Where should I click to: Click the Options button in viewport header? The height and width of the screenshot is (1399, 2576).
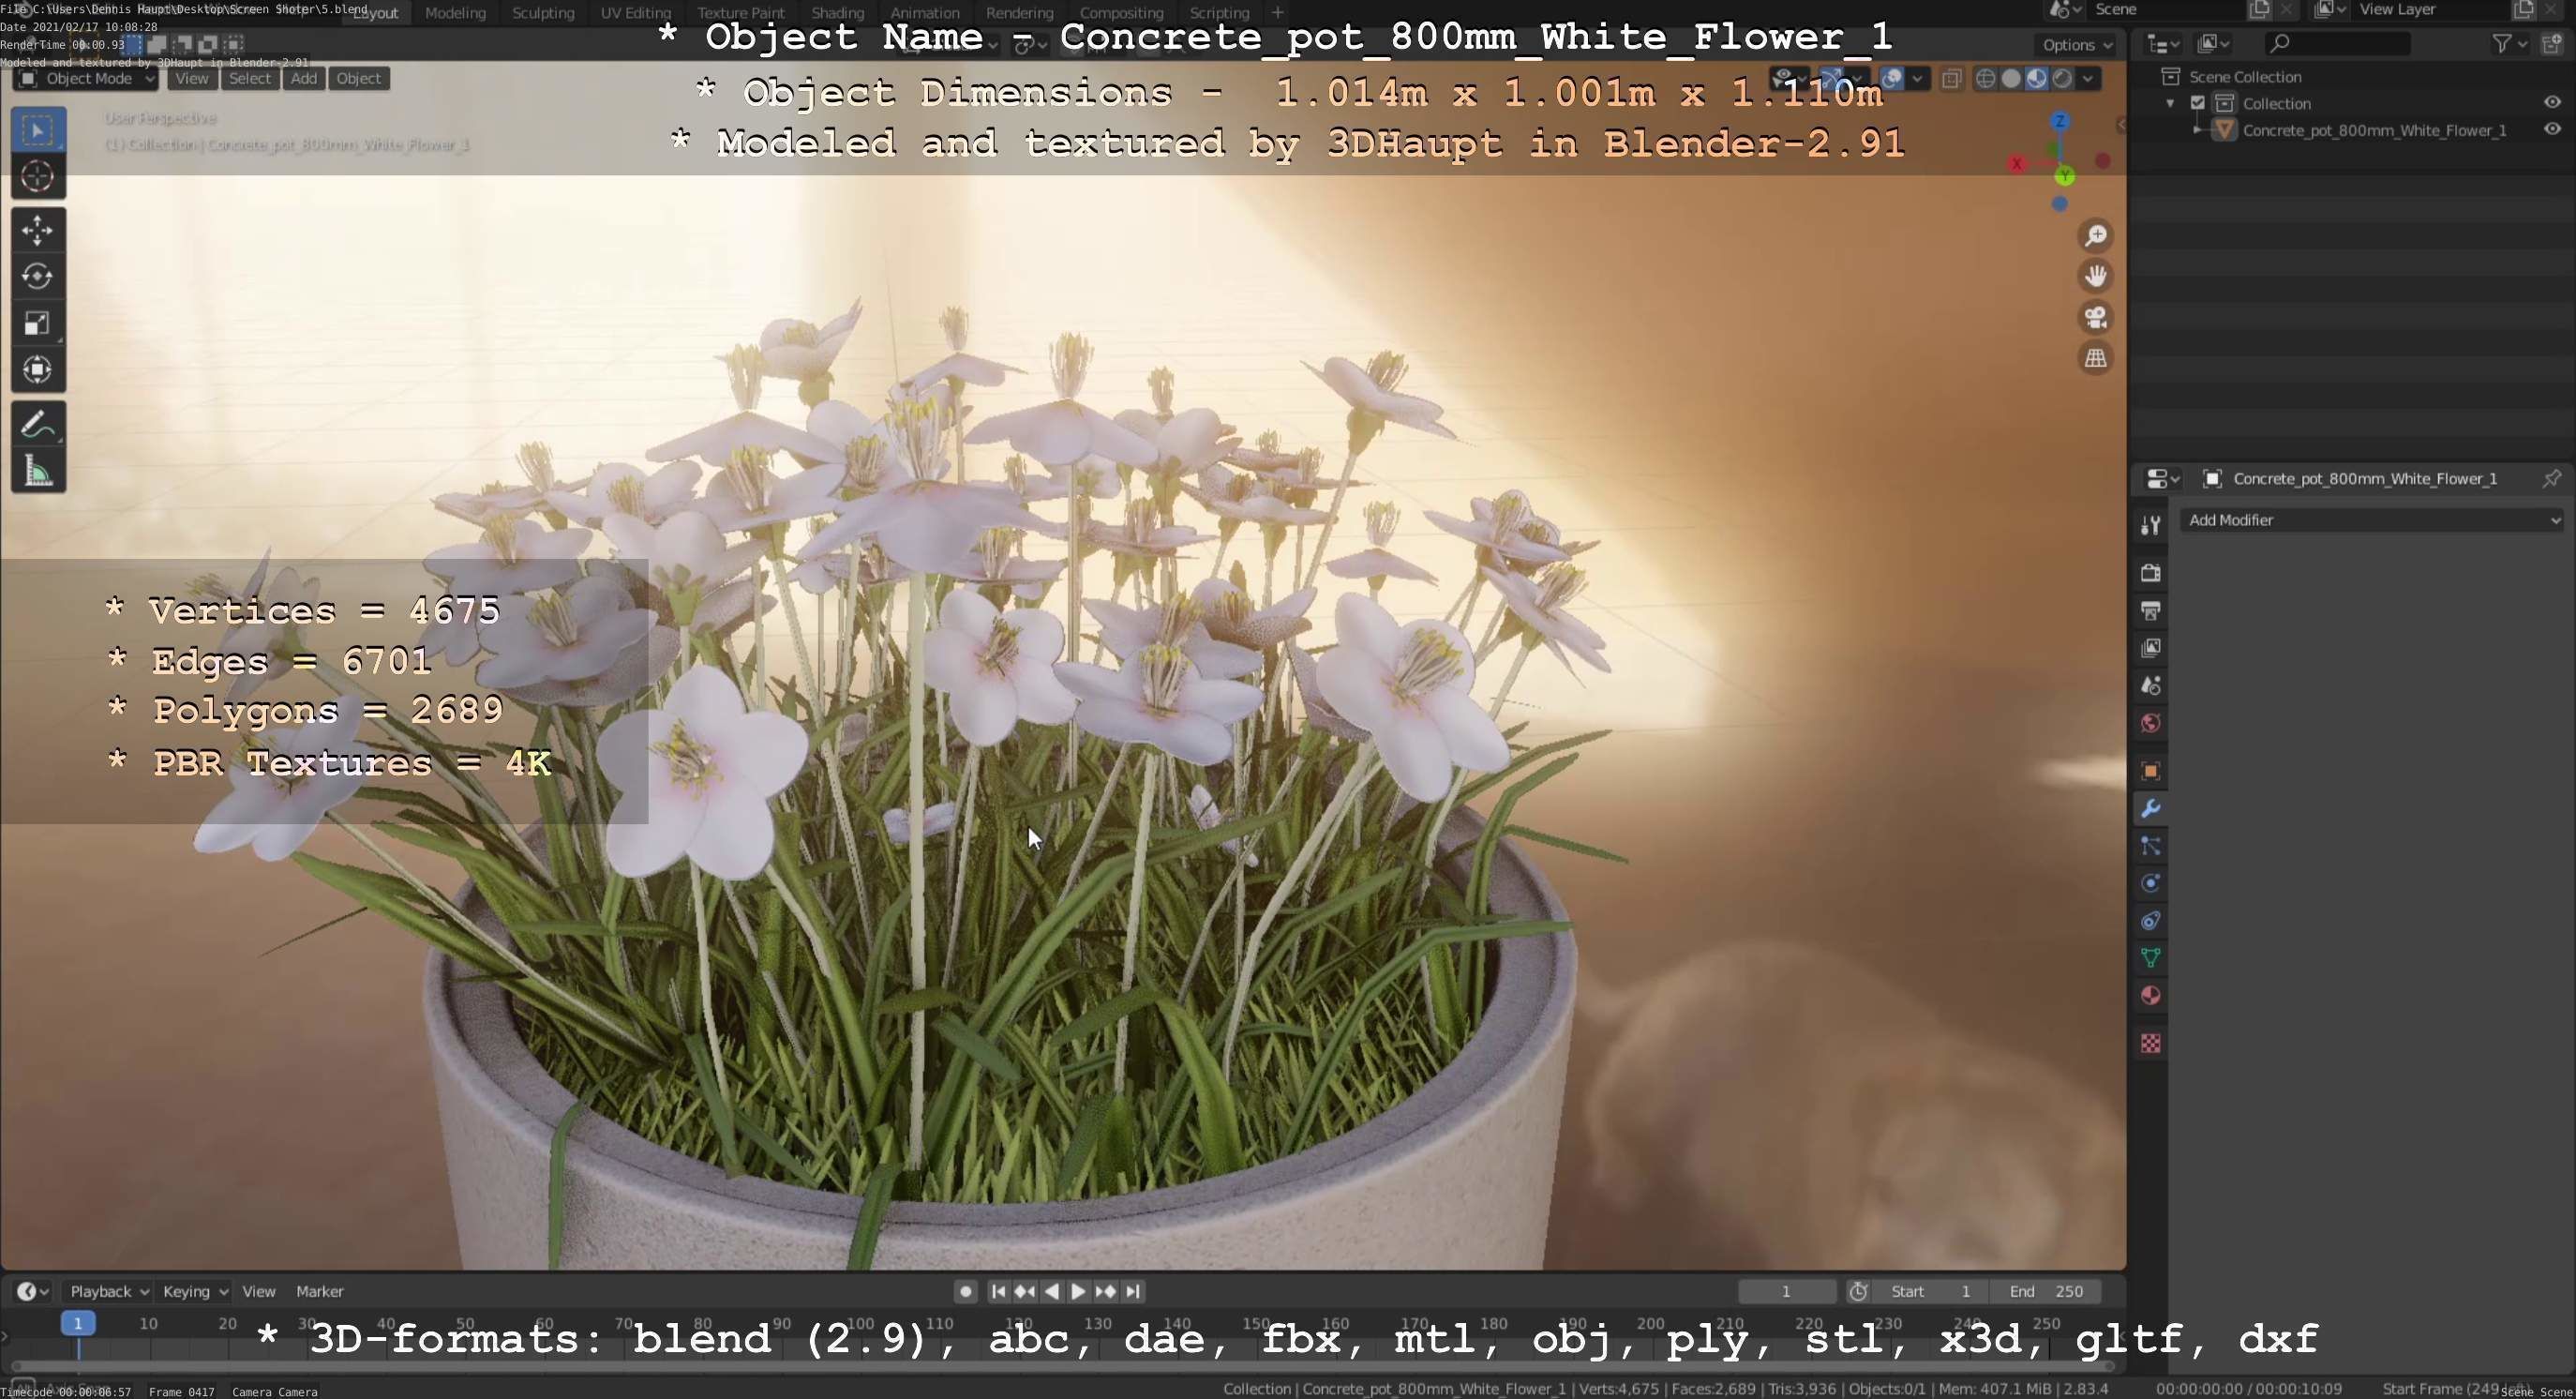2076,45
